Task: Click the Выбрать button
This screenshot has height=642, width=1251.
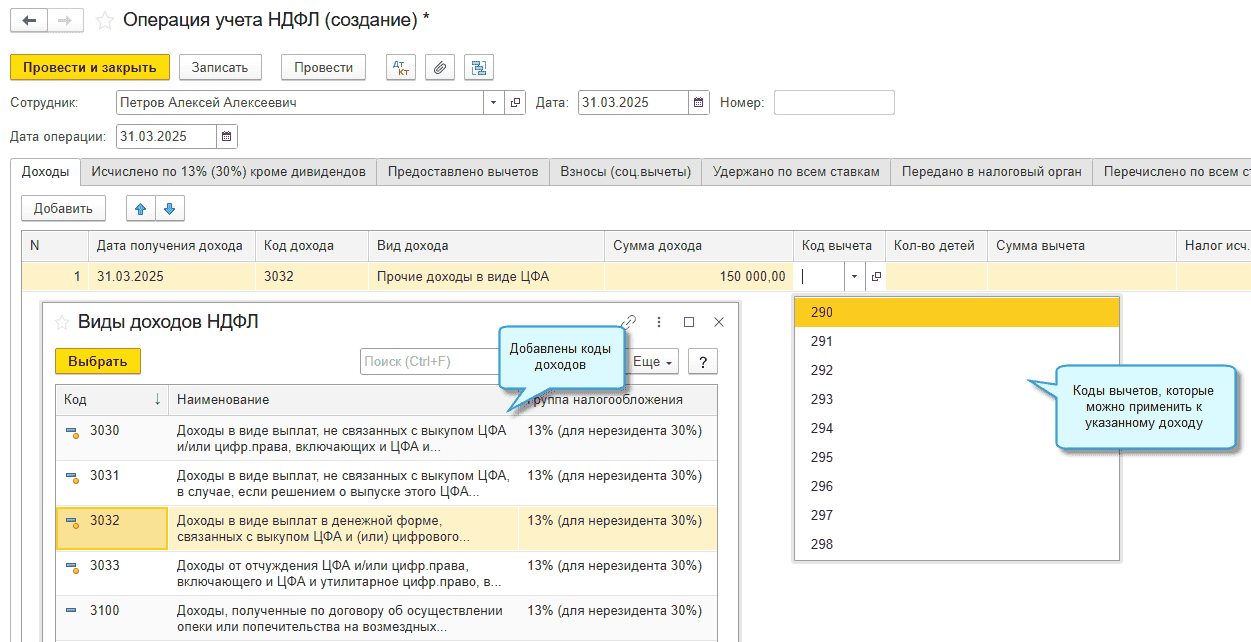Action: pyautogui.click(x=98, y=361)
